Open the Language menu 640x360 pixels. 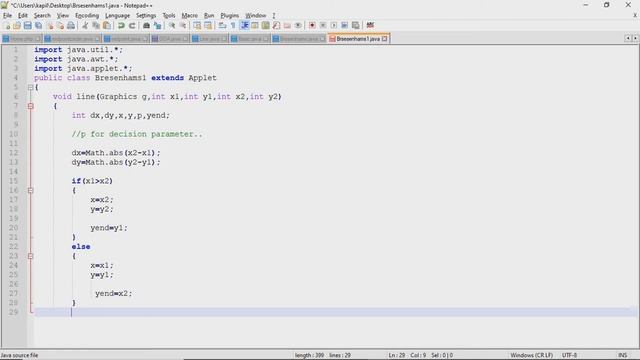(118, 16)
